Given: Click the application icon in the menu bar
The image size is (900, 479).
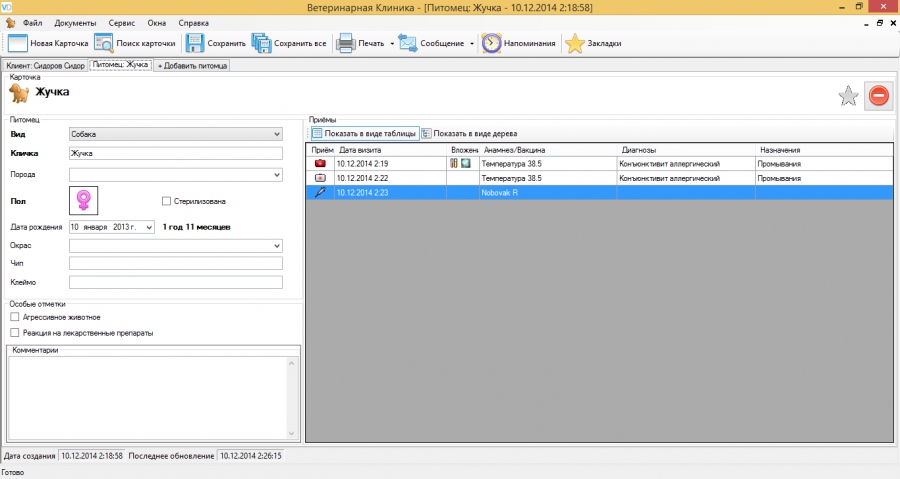Looking at the screenshot, I should click(x=10, y=23).
